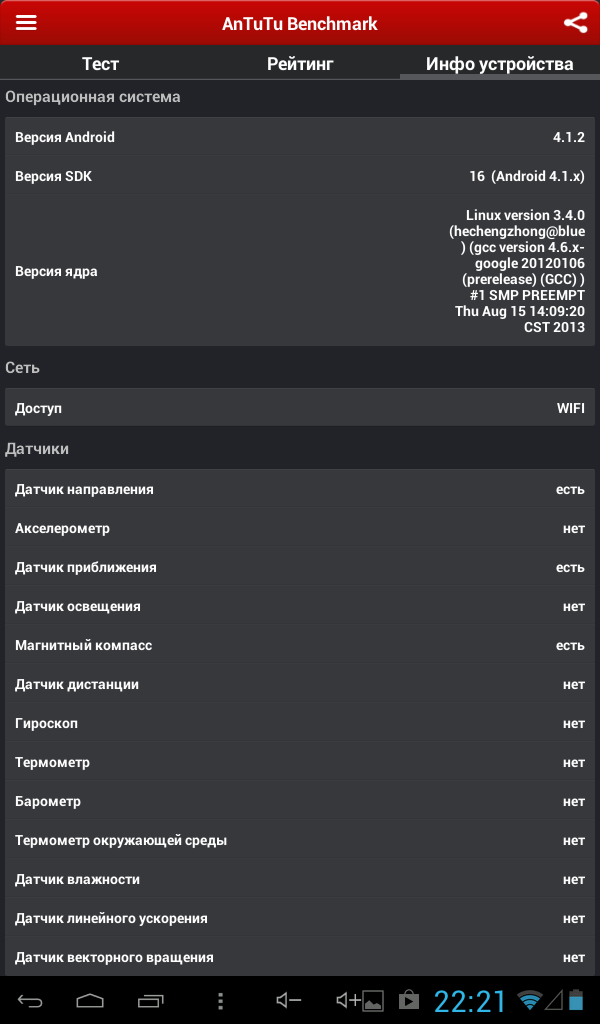
Task: Tap the volume up speaker icon
Action: tap(348, 1000)
